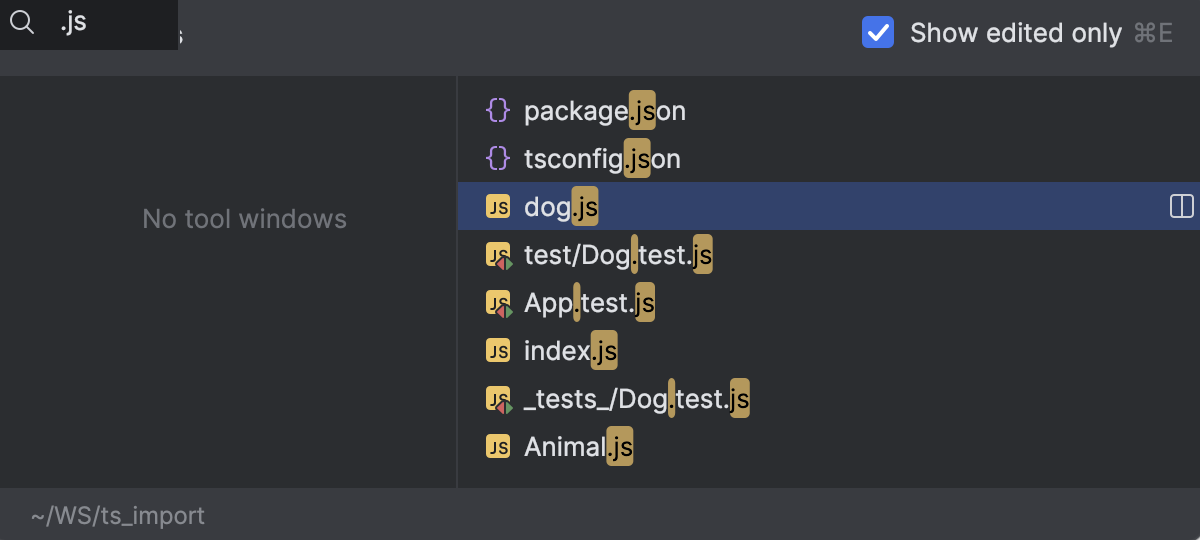Click the Animal.js JS file icon
This screenshot has height=540, width=1200.
click(497, 447)
